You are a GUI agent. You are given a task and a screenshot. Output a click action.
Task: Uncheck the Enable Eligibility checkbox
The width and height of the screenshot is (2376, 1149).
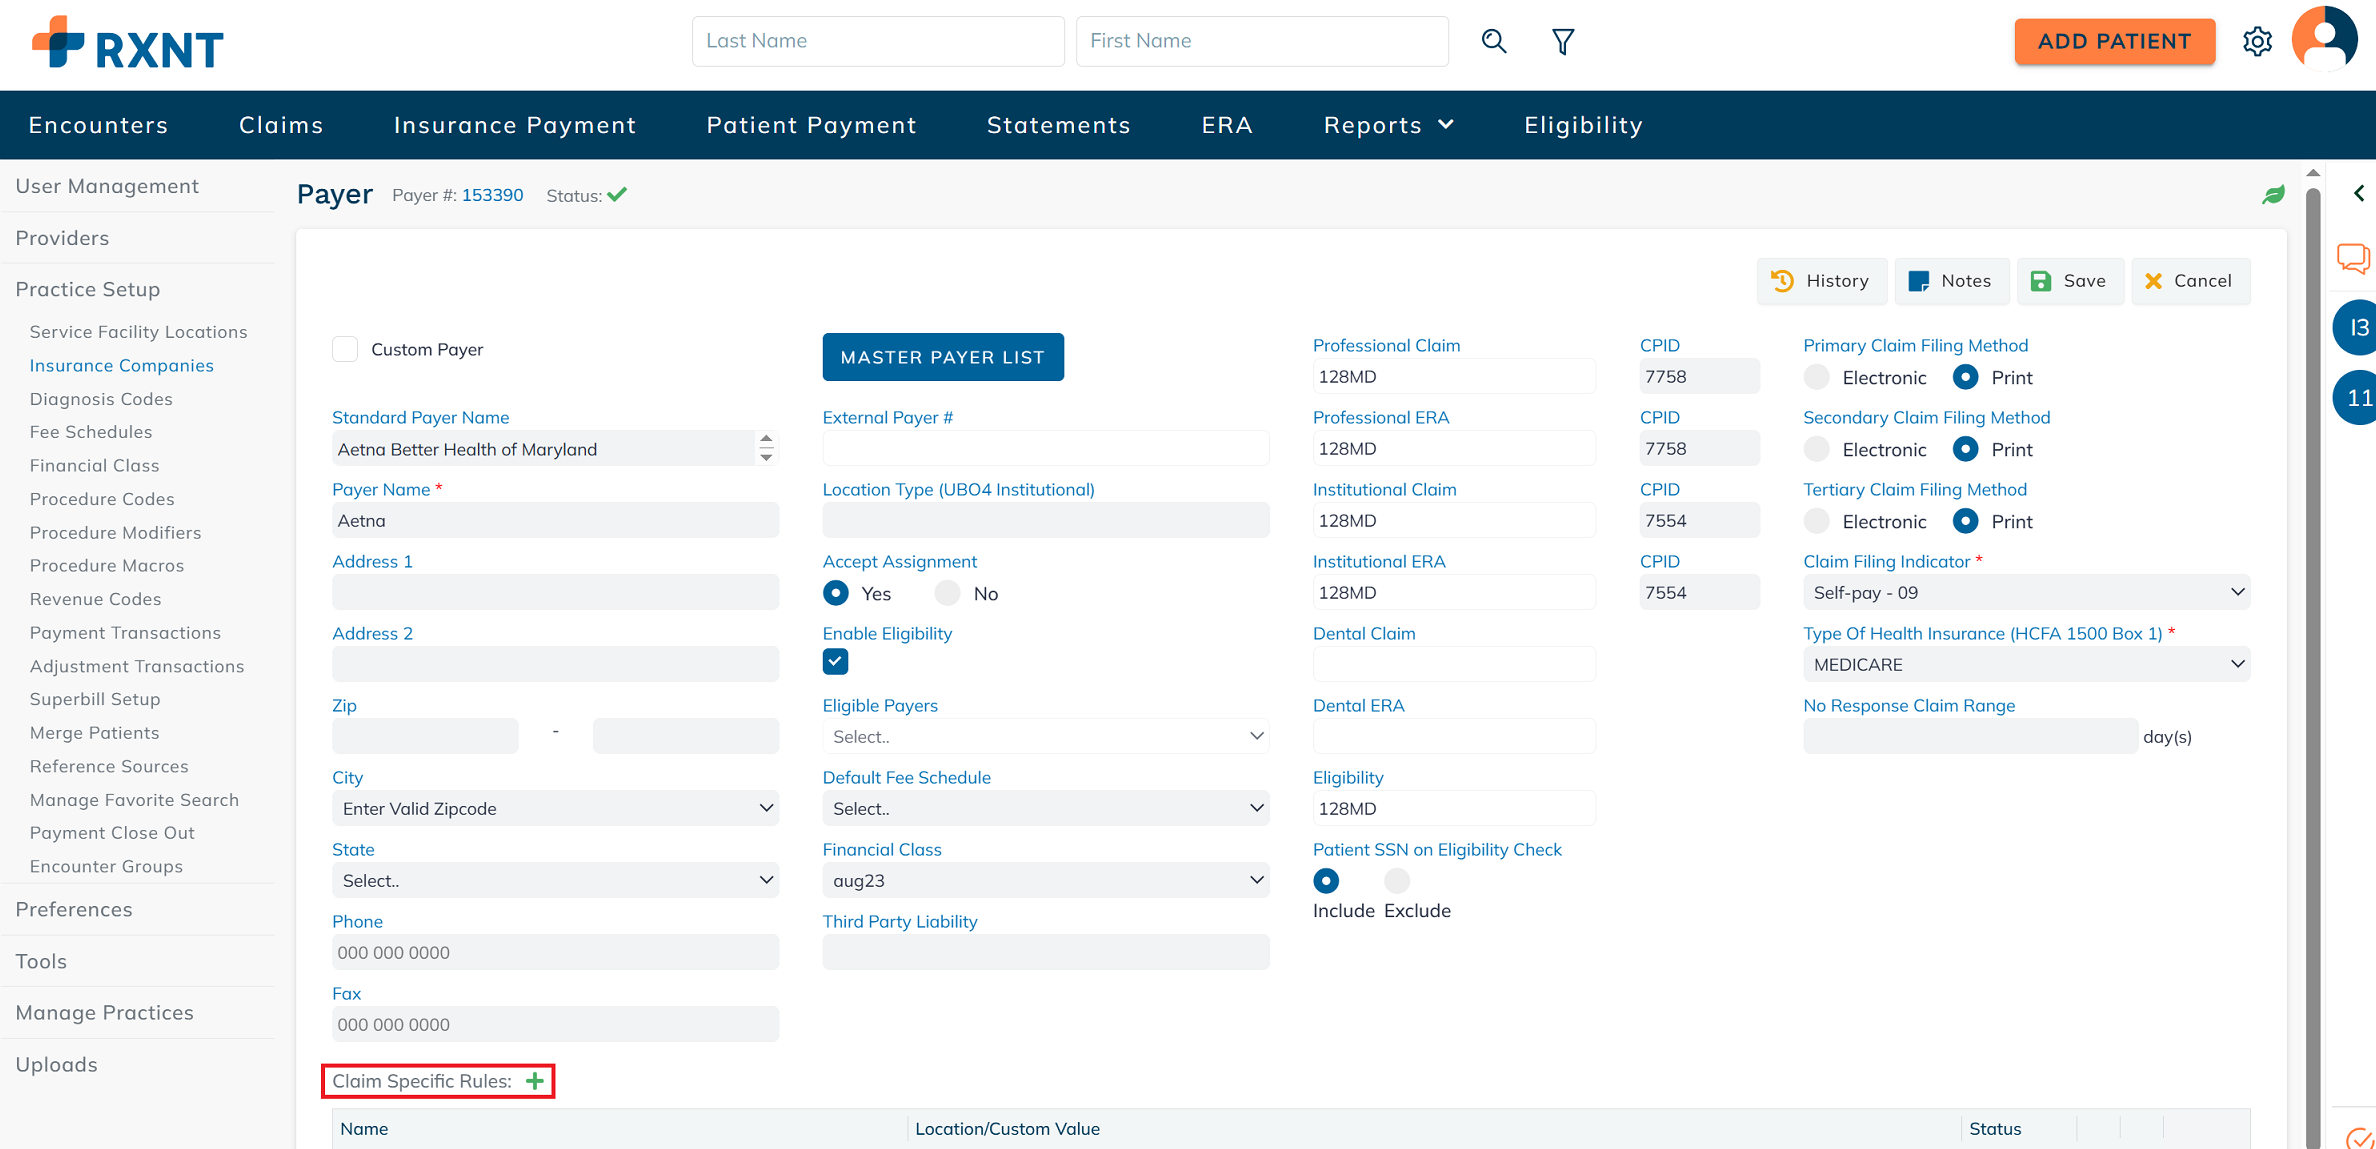point(835,661)
